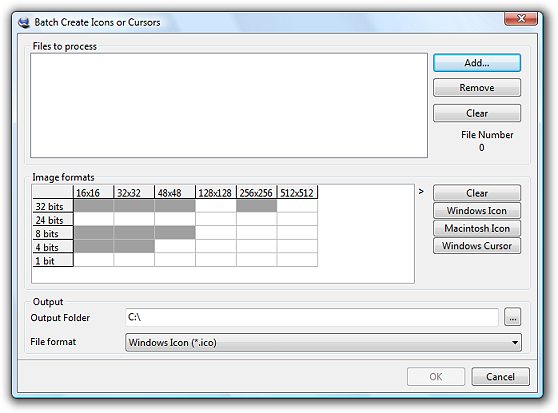The image size is (558, 413).
Task: Toggle the 32 bits 16x16 cell
Action: [94, 206]
